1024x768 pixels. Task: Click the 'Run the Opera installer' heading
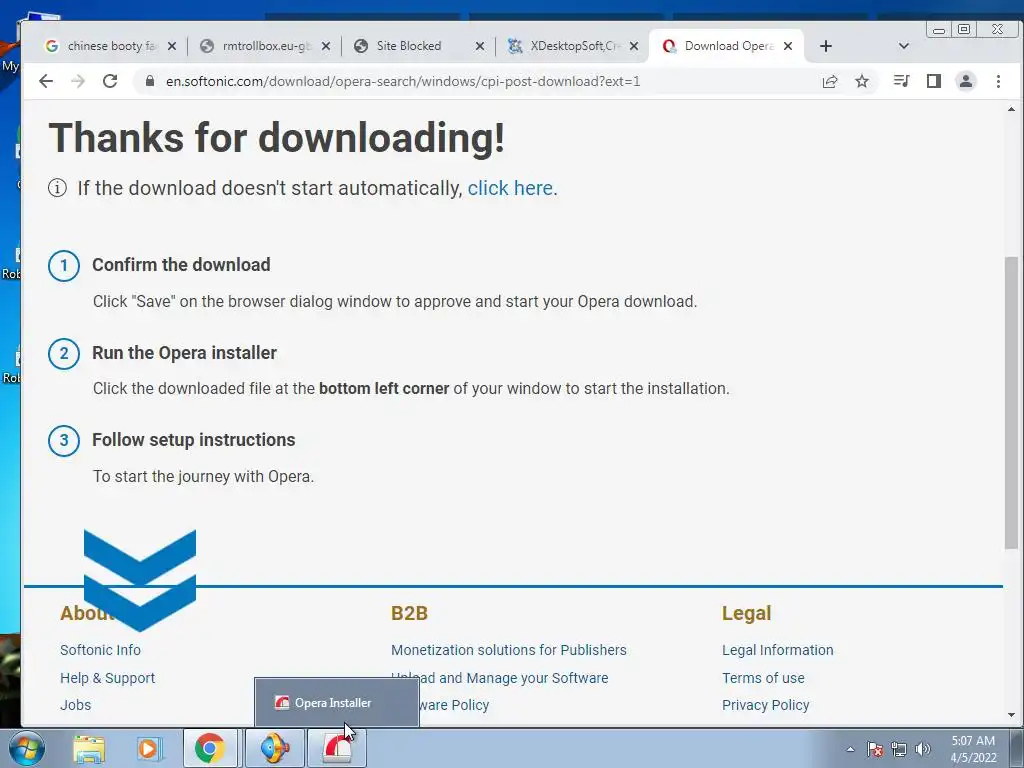[x=184, y=353]
